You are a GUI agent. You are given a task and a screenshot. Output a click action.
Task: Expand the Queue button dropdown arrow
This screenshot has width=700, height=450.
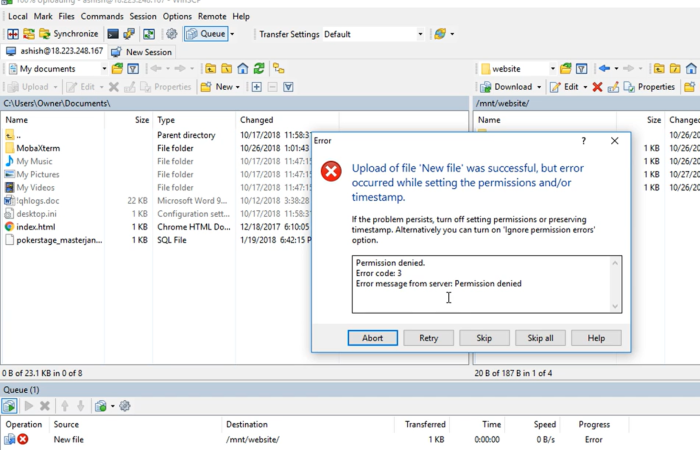(232, 34)
